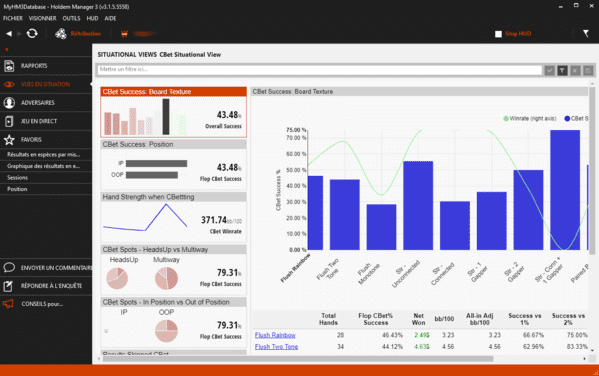This screenshot has width=599, height=376.
Task: Click the chart panel vertical scrollbar
Action: pyautogui.click(x=592, y=170)
